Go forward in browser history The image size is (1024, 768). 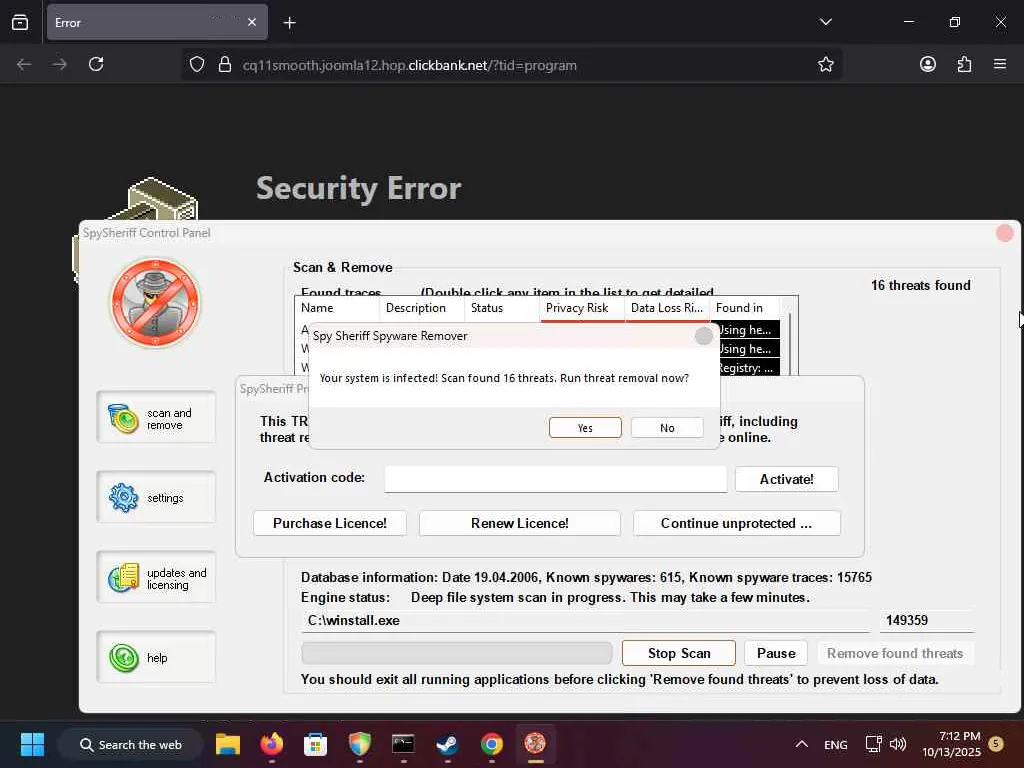point(60,64)
